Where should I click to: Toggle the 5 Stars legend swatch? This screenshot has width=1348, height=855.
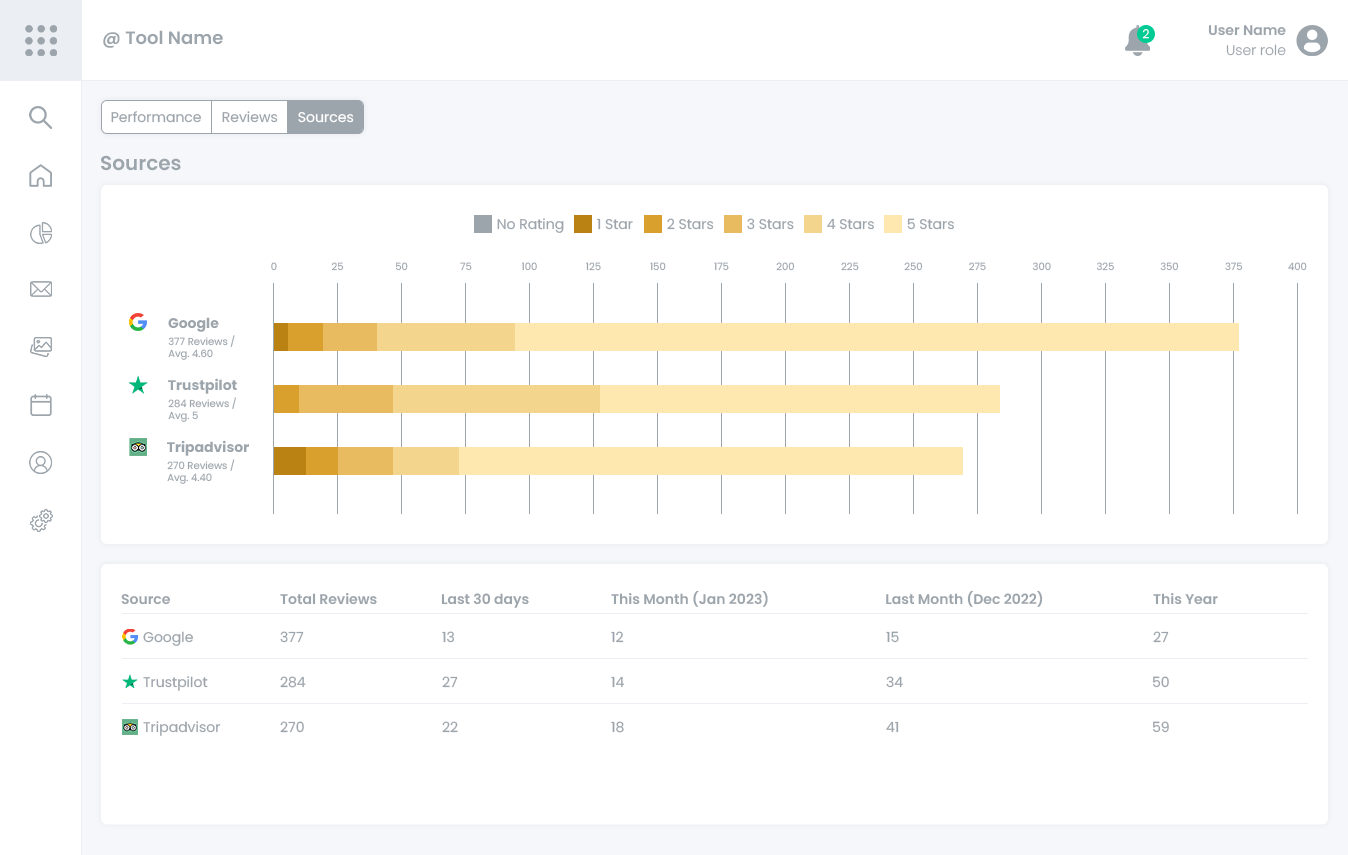pyautogui.click(x=893, y=224)
